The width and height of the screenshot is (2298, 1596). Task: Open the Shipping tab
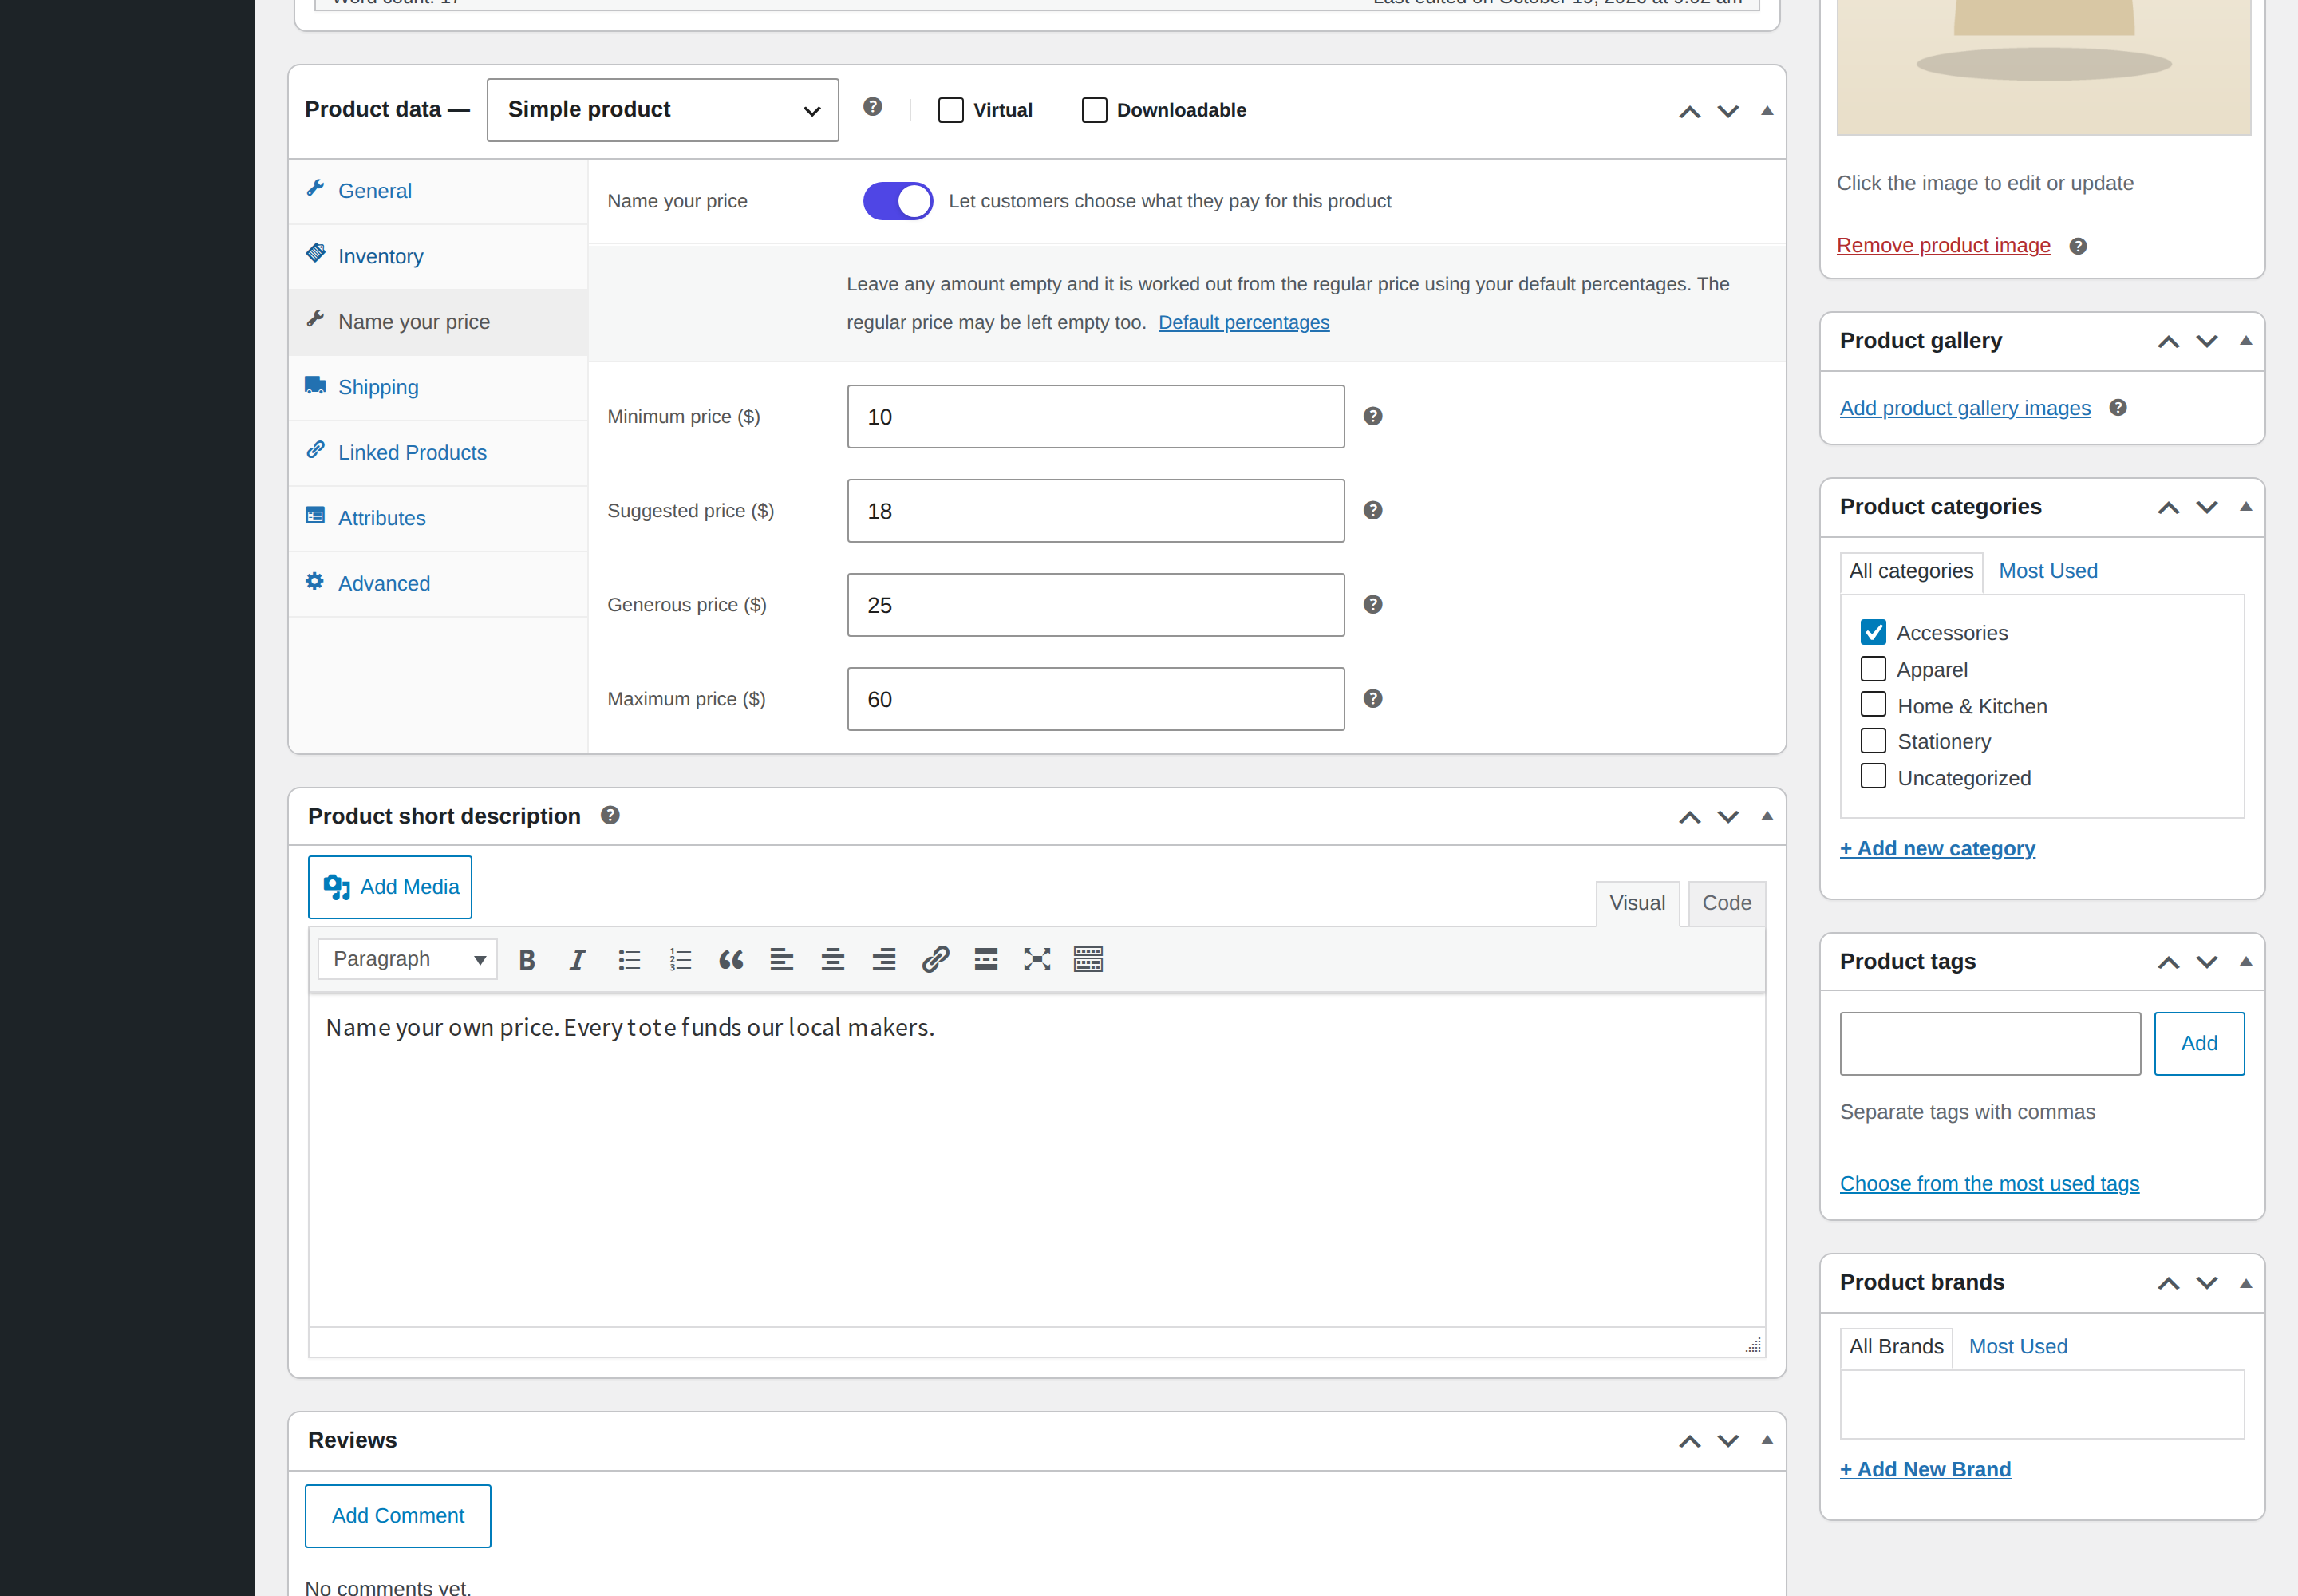point(438,388)
